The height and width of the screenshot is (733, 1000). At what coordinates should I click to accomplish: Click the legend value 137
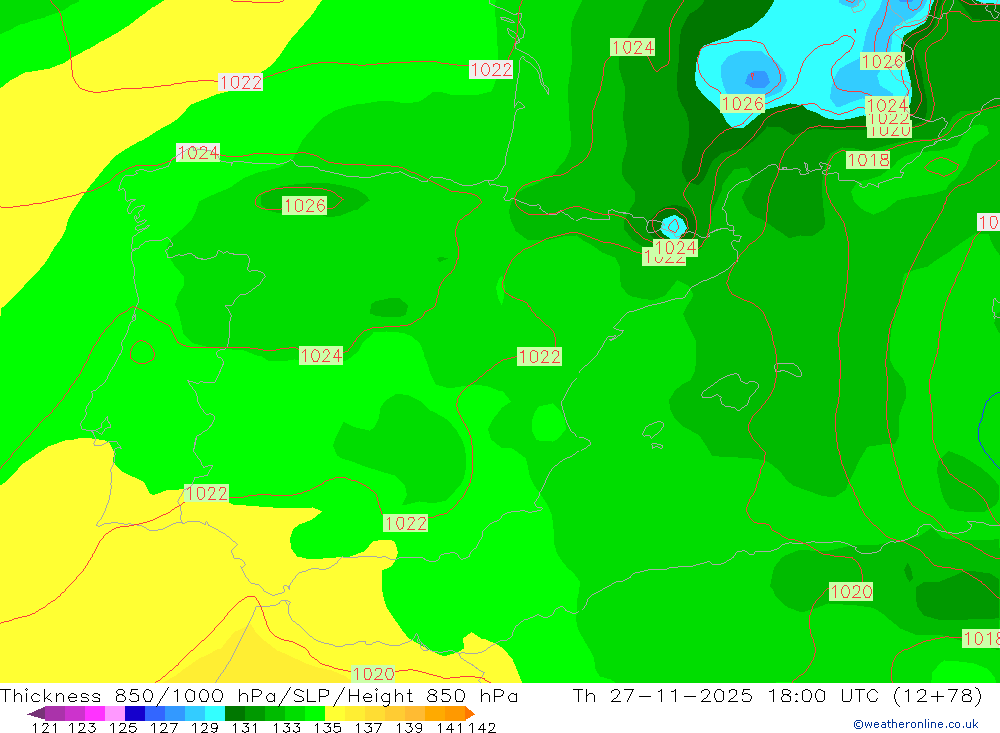[368, 727]
